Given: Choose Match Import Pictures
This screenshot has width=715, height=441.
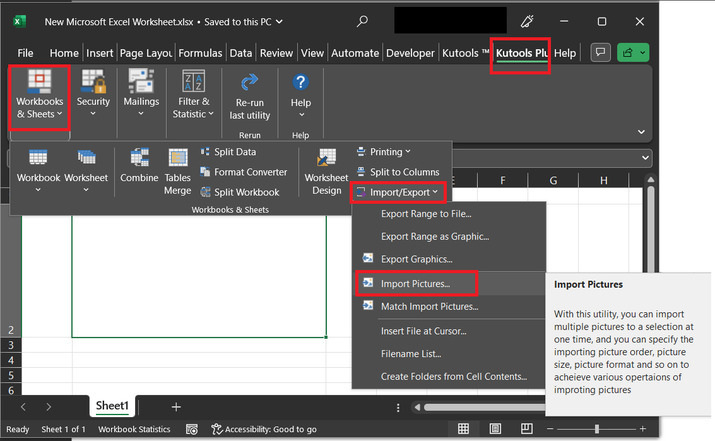Looking at the screenshot, I should [x=449, y=306].
